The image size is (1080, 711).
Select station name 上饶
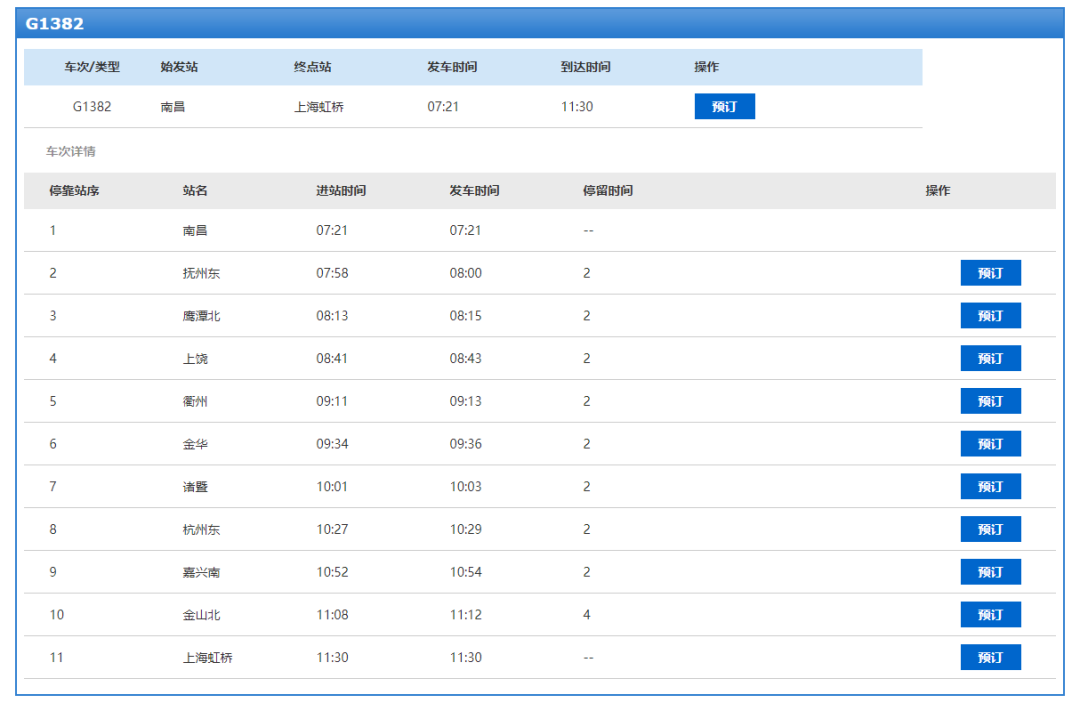(x=195, y=359)
